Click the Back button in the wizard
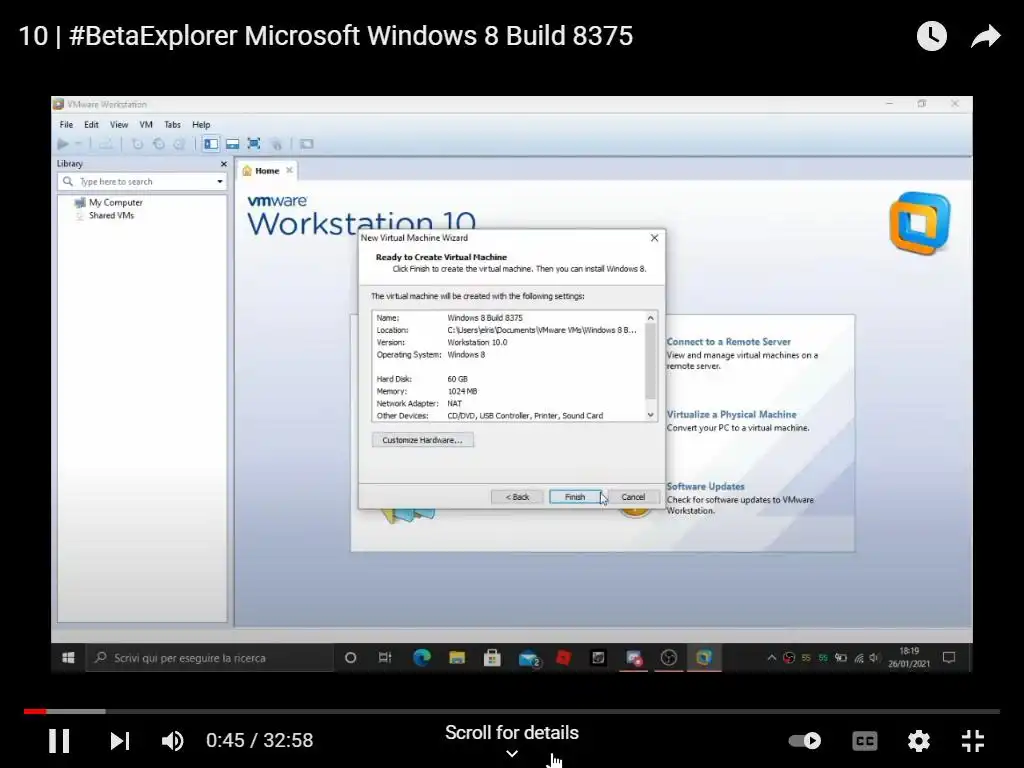 click(x=517, y=497)
